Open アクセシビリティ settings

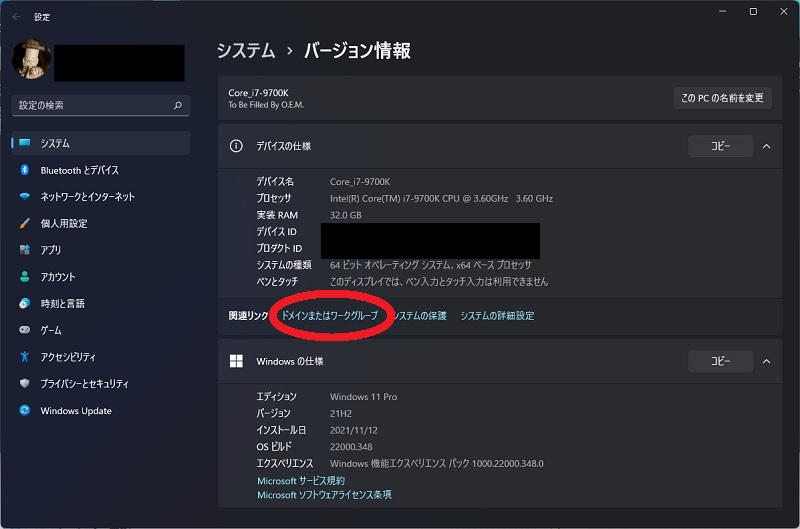pyautogui.click(x=101, y=357)
